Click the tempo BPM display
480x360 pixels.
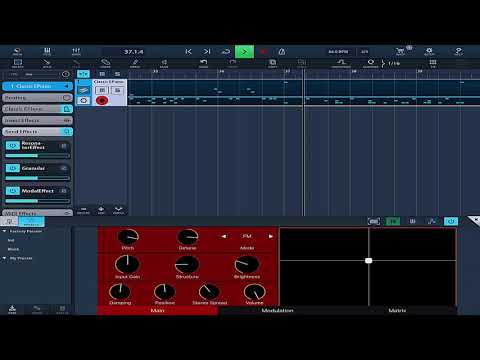click(x=338, y=52)
